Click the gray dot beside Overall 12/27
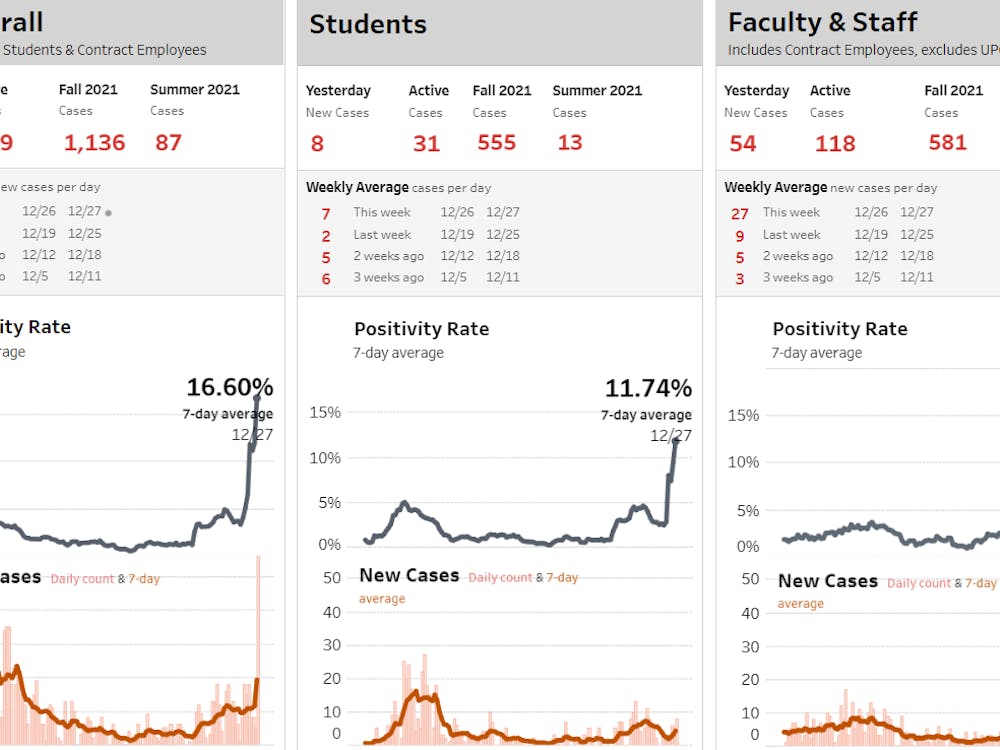The height and width of the screenshot is (750, 1000). [x=108, y=213]
